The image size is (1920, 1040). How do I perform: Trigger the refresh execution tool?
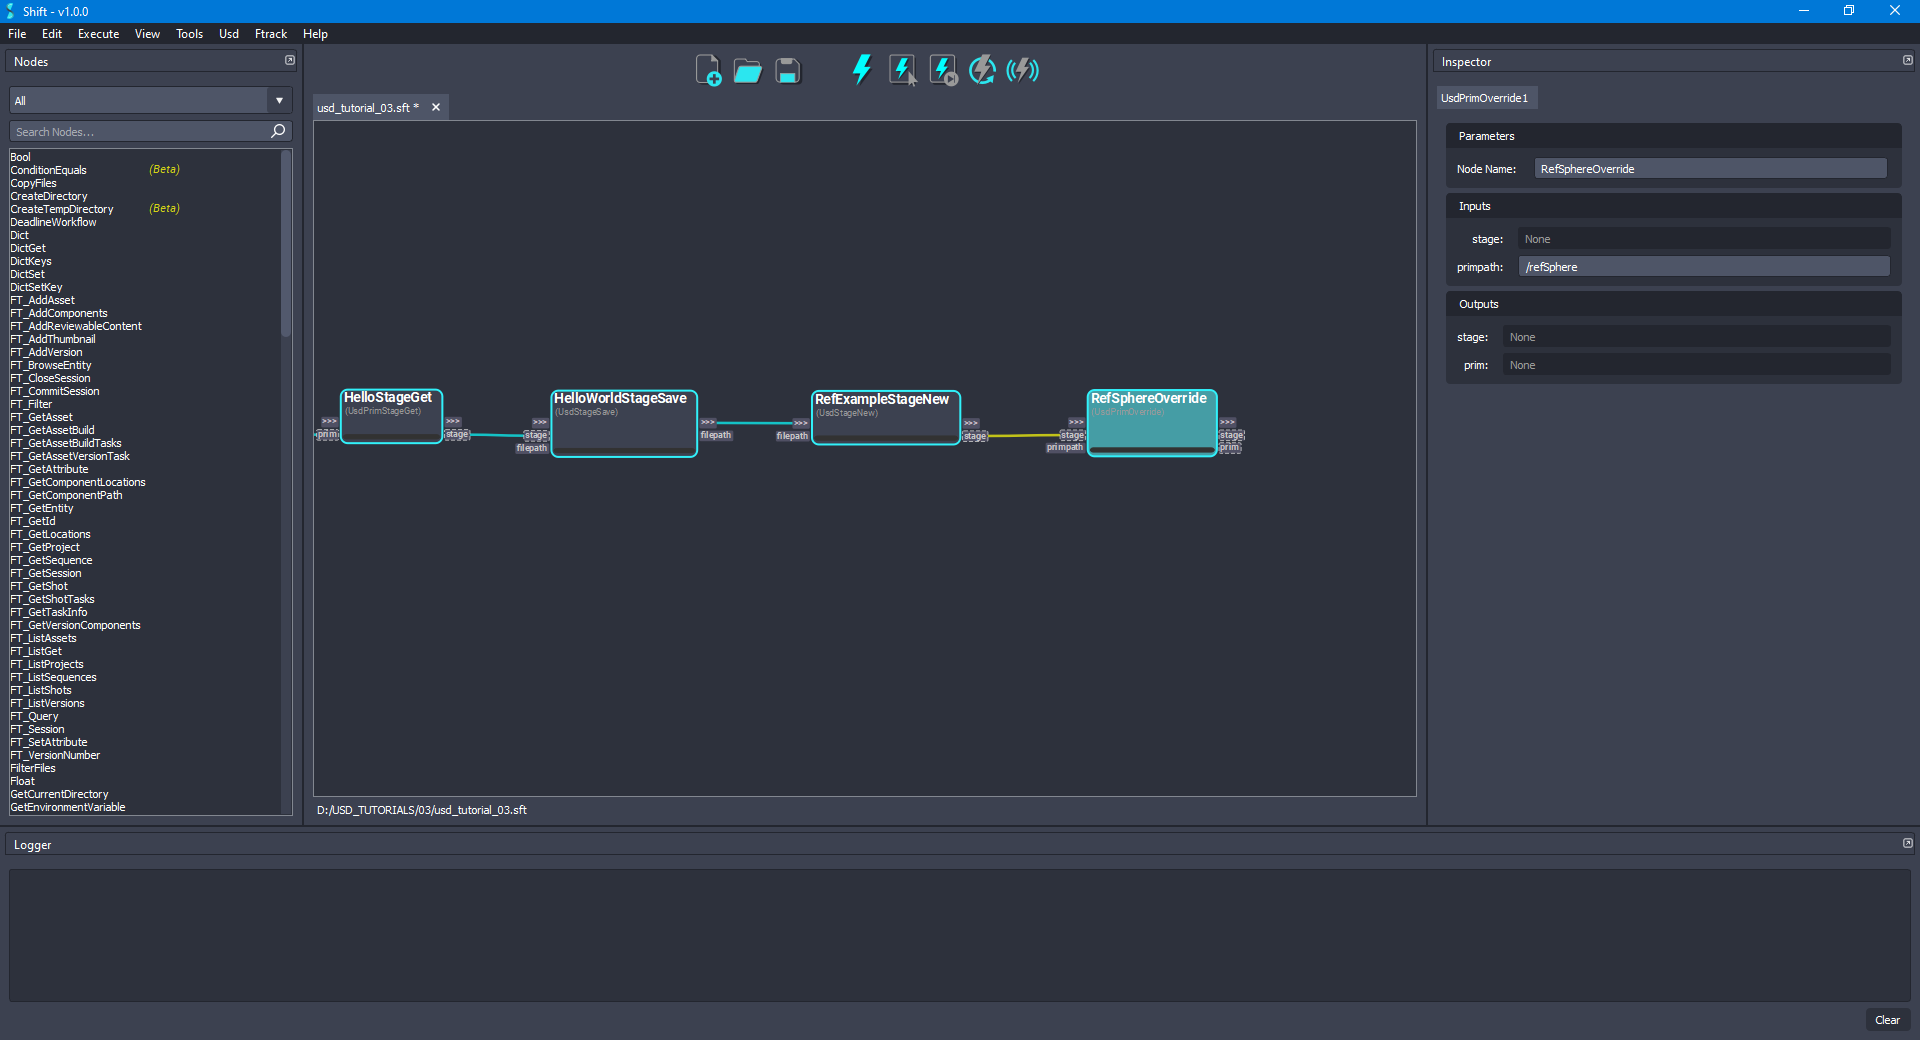982,70
